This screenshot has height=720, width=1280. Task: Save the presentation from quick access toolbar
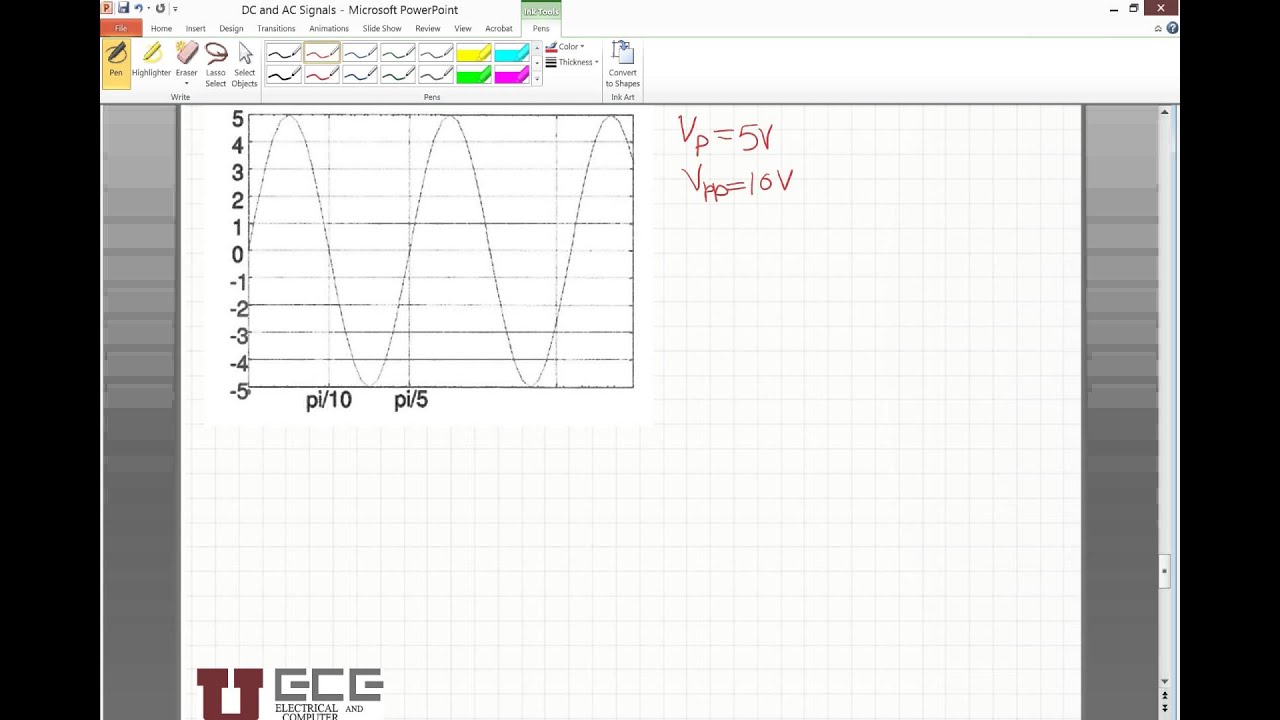tap(123, 8)
